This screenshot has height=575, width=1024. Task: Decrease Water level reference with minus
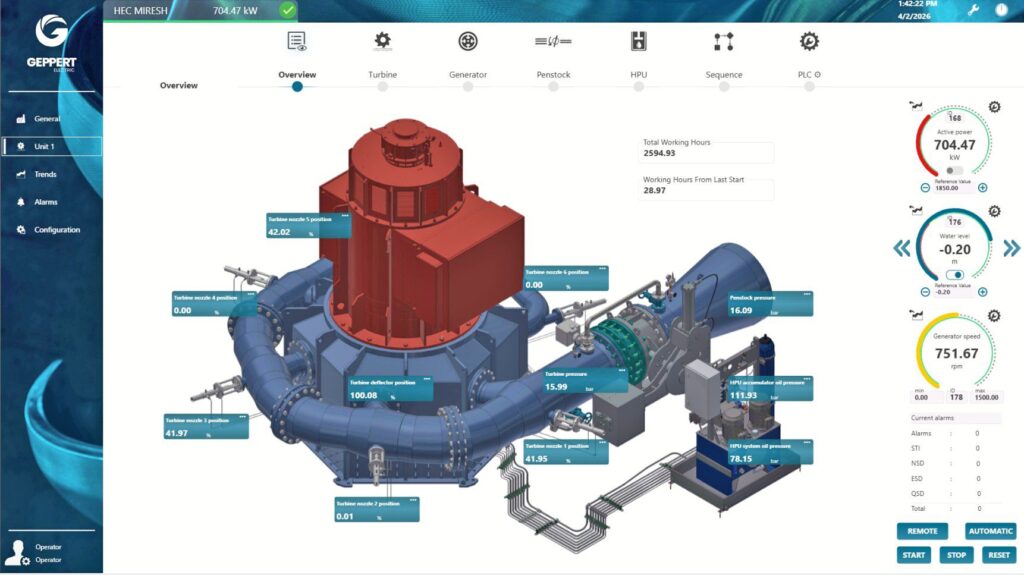coord(925,292)
